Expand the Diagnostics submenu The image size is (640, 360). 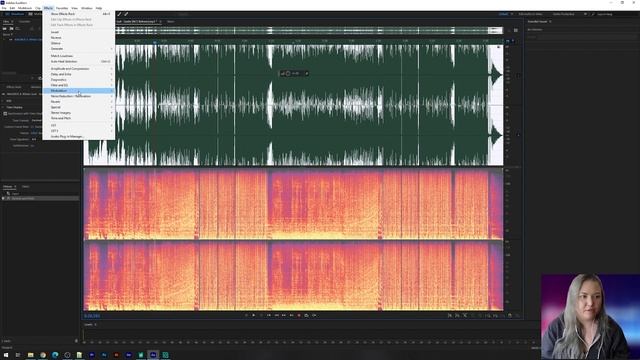click(78, 80)
